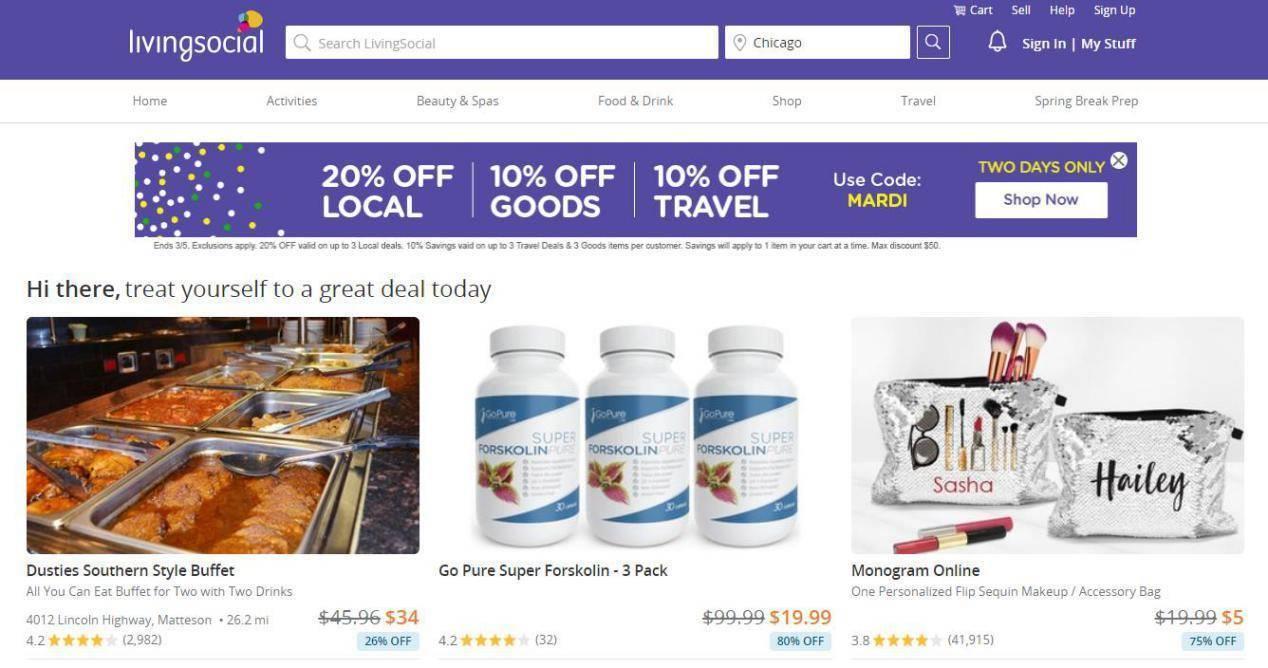This screenshot has height=668, width=1268.
Task: Click the location pin icon beside Chicago
Action: [x=740, y=43]
